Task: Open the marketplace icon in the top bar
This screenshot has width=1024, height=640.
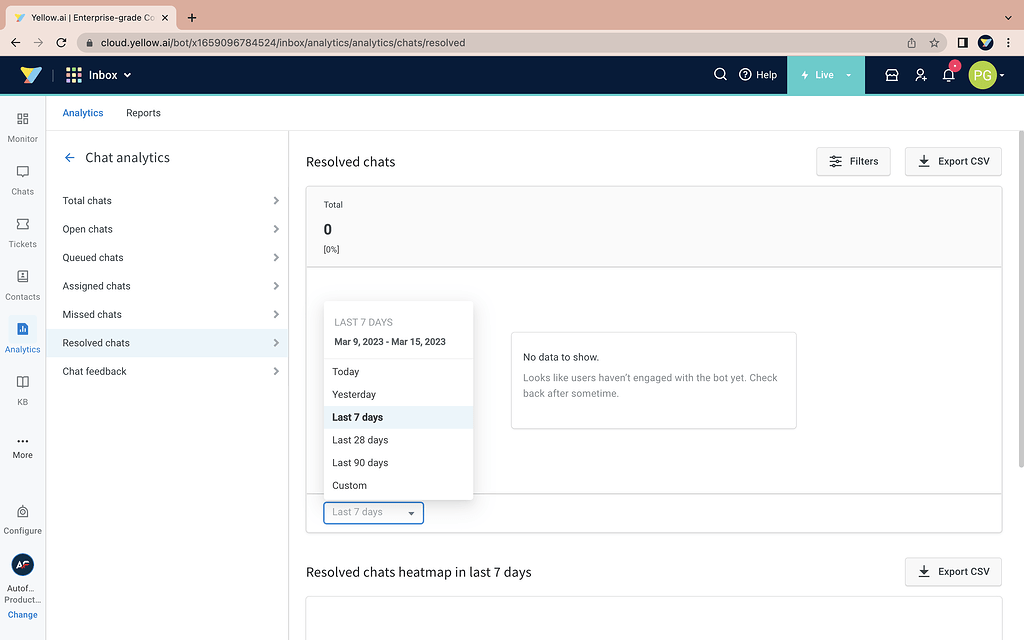Action: [x=891, y=74]
